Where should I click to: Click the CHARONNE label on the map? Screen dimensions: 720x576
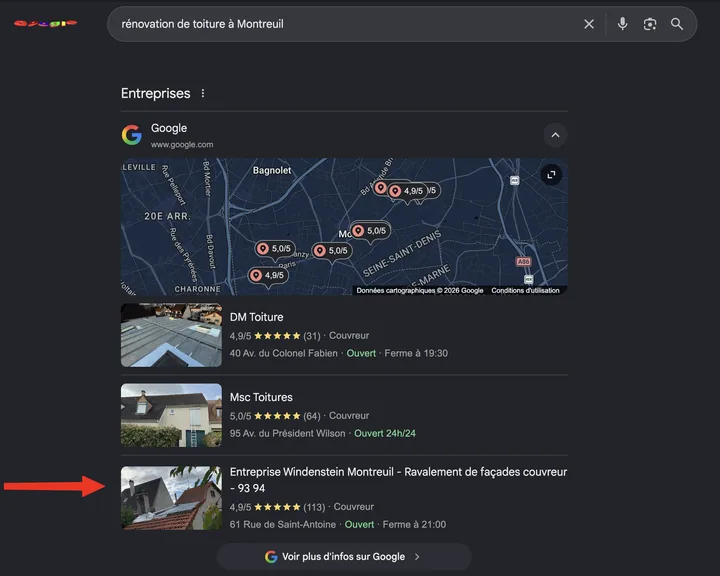[x=197, y=289]
